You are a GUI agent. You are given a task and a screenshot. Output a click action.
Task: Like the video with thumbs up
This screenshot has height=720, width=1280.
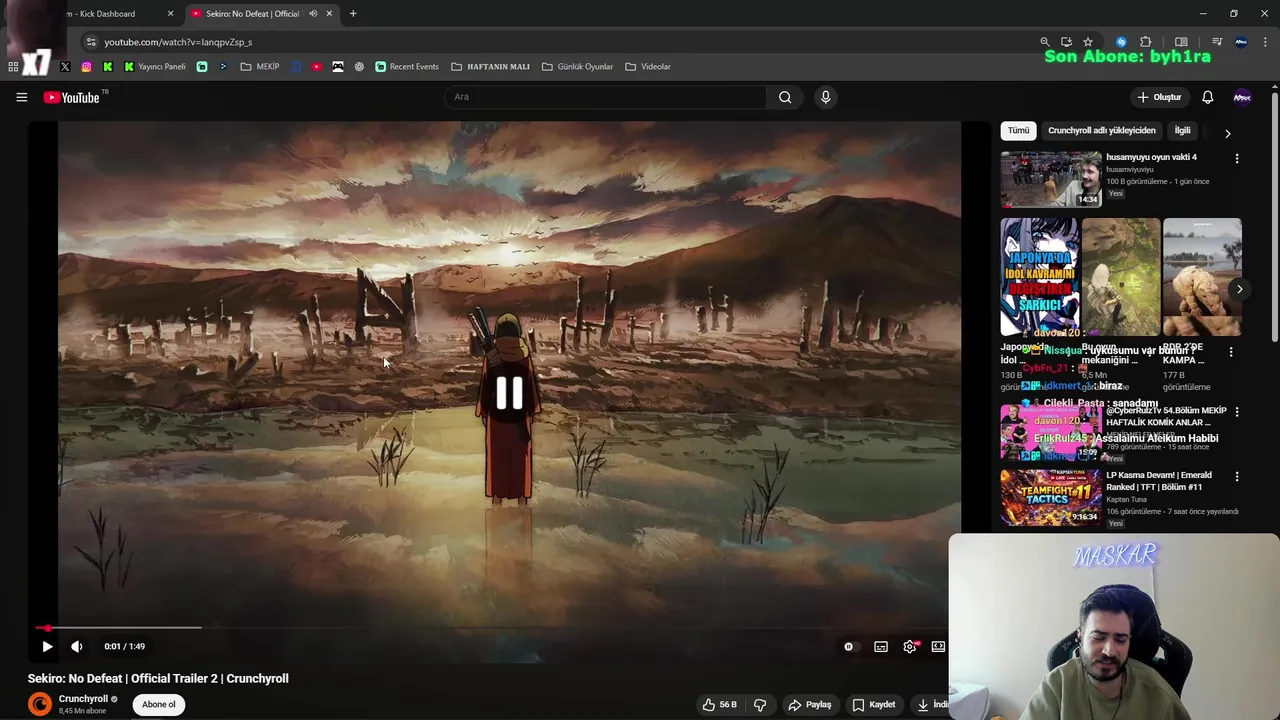pos(721,704)
